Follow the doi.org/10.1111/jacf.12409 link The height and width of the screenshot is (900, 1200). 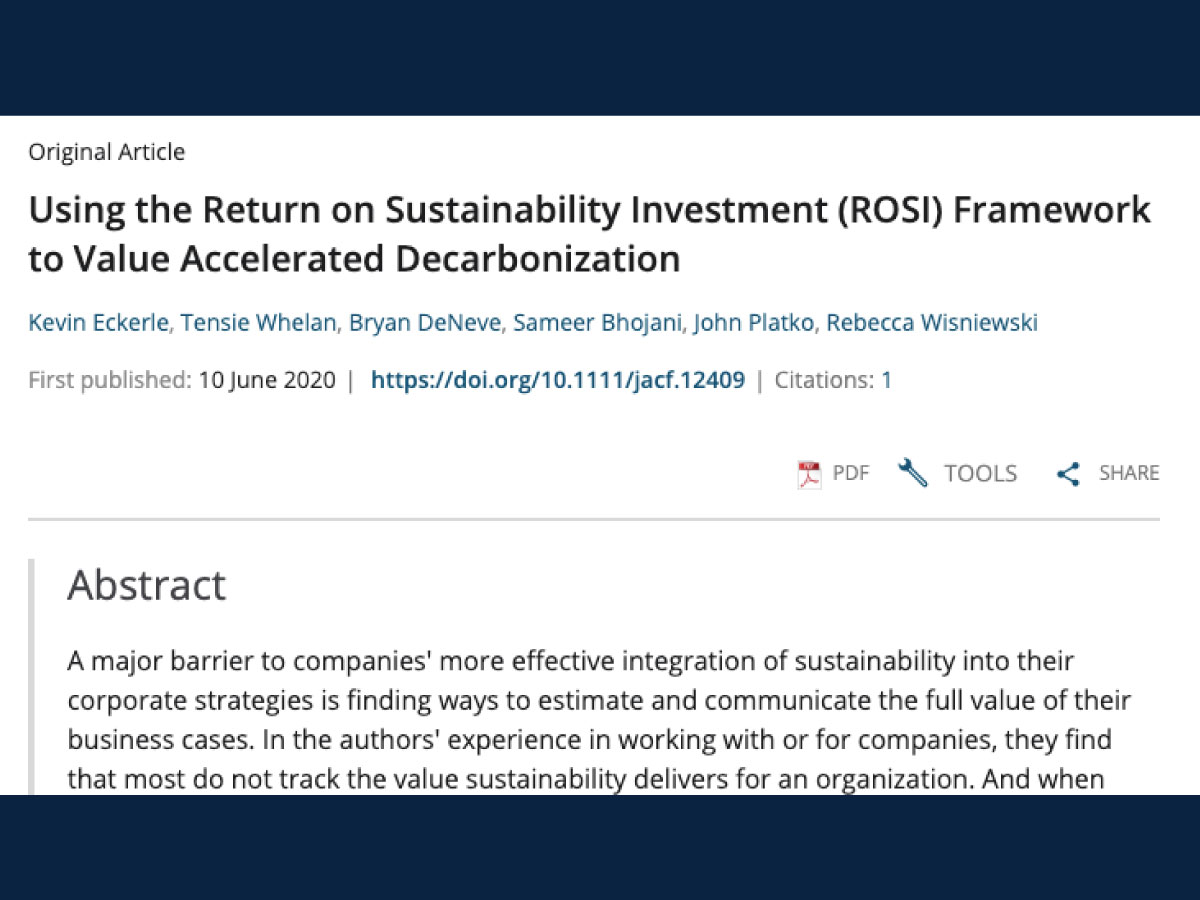tap(558, 380)
